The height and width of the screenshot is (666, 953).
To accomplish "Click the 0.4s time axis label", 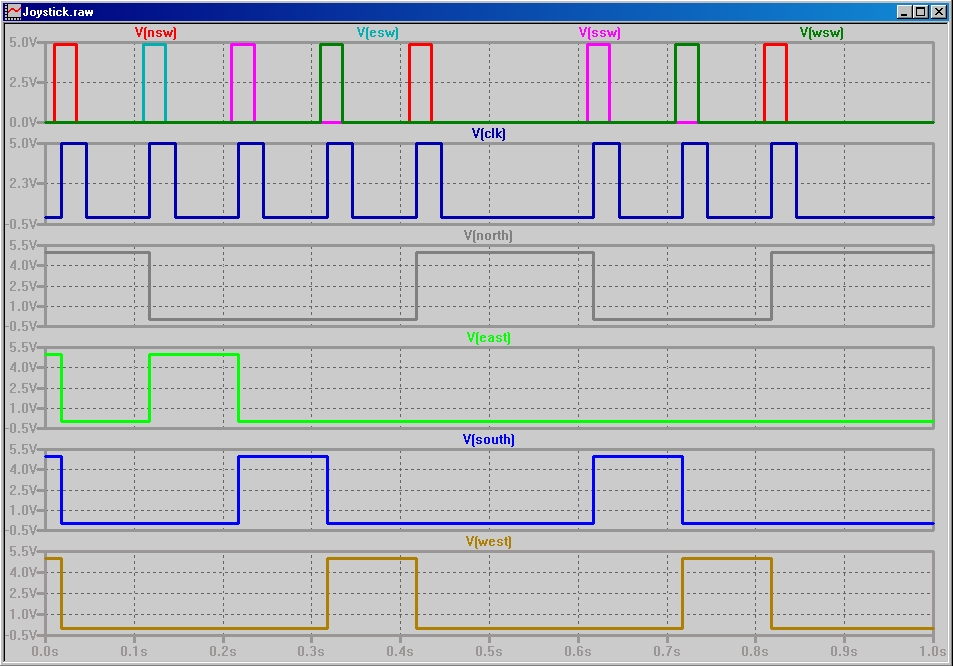I will (x=400, y=652).
